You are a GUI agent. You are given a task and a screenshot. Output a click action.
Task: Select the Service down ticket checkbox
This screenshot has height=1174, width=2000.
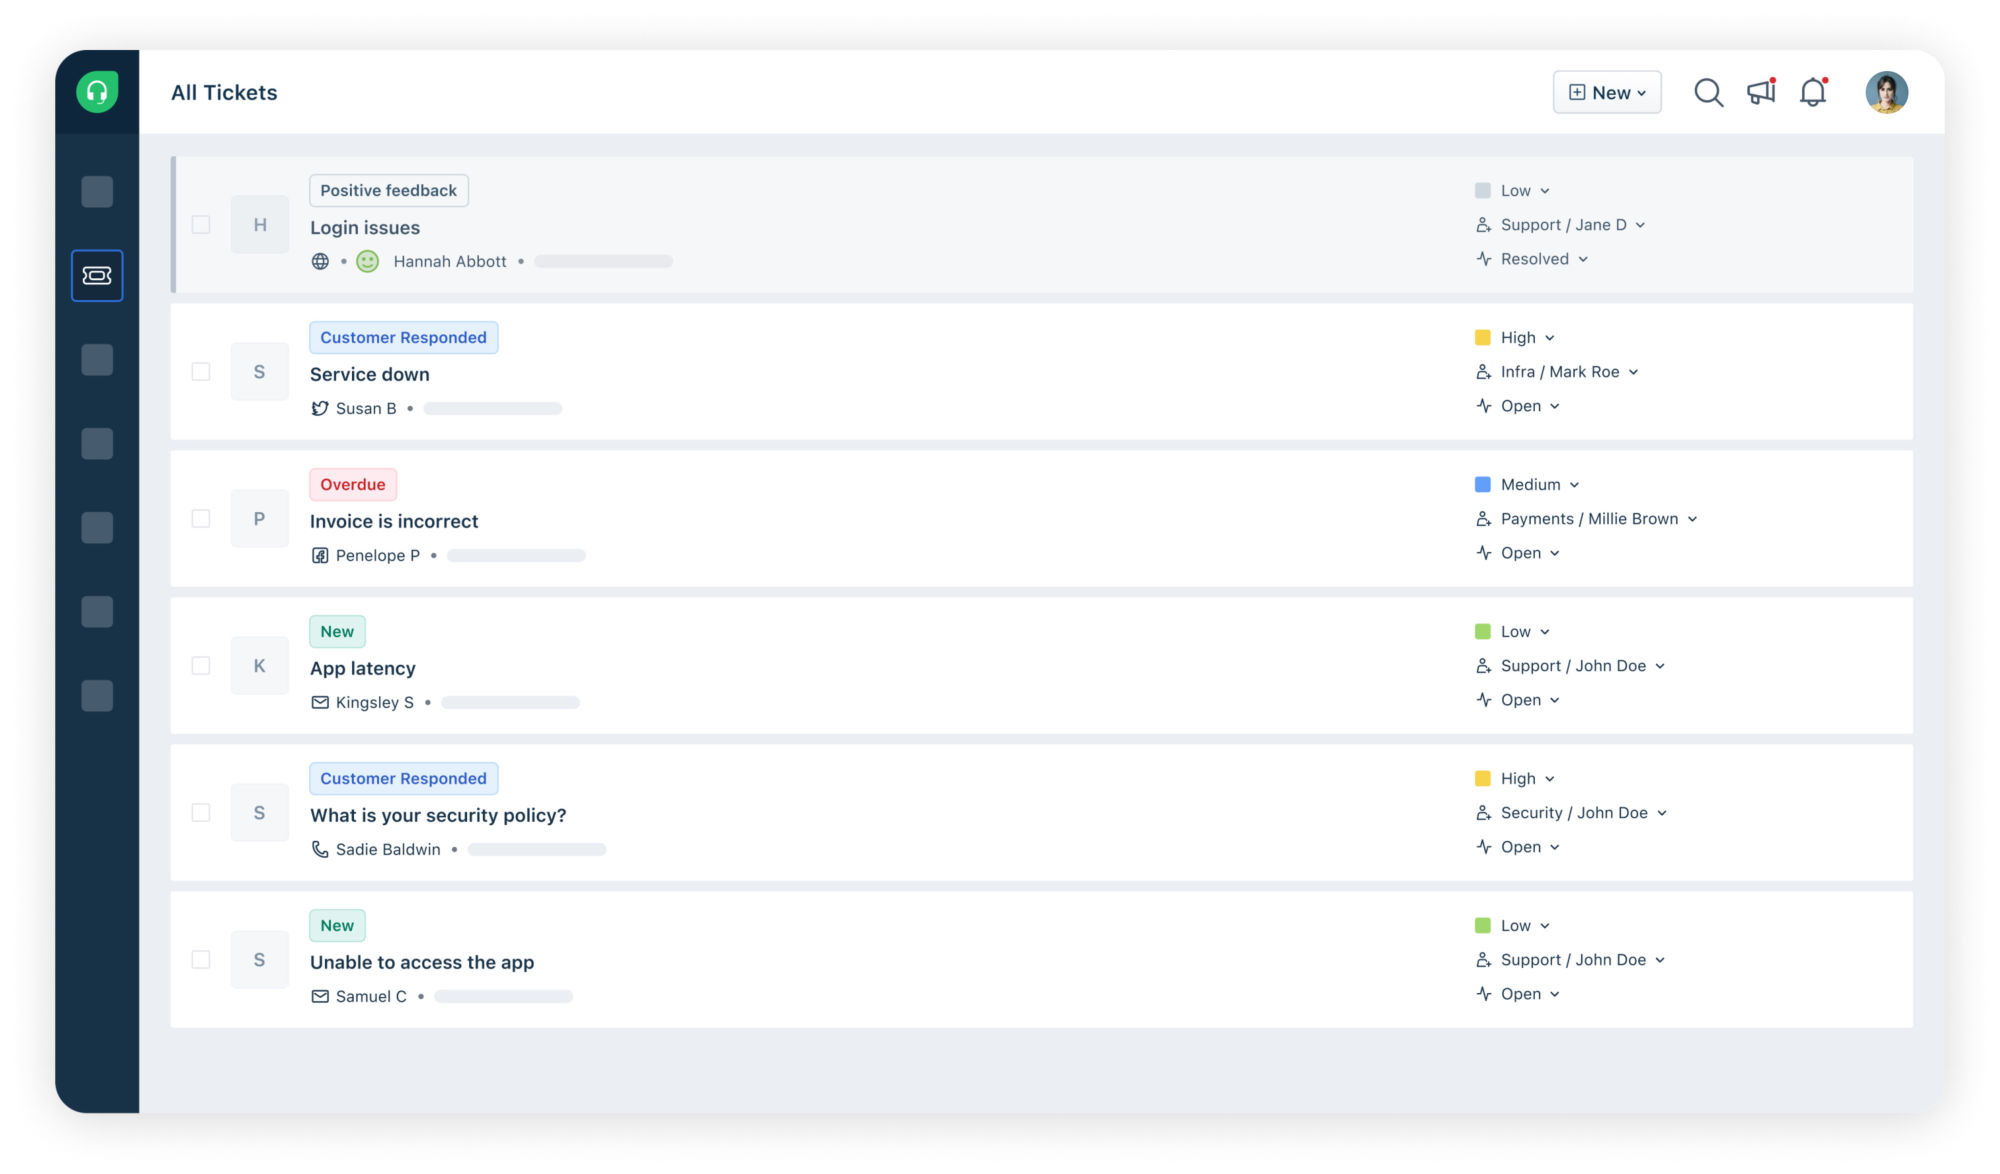pos(200,371)
